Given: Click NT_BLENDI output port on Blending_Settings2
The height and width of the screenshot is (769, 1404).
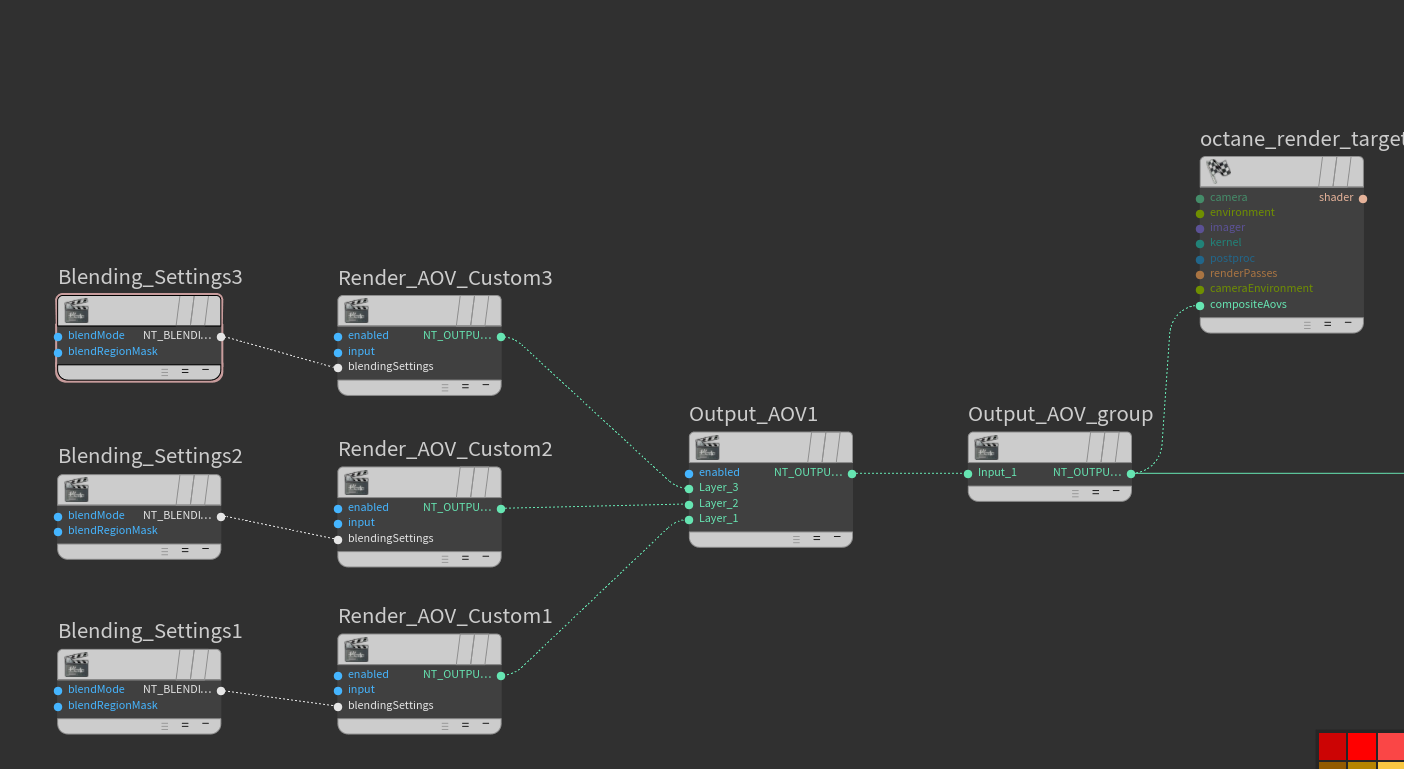Looking at the screenshot, I should pyautogui.click(x=221, y=517).
